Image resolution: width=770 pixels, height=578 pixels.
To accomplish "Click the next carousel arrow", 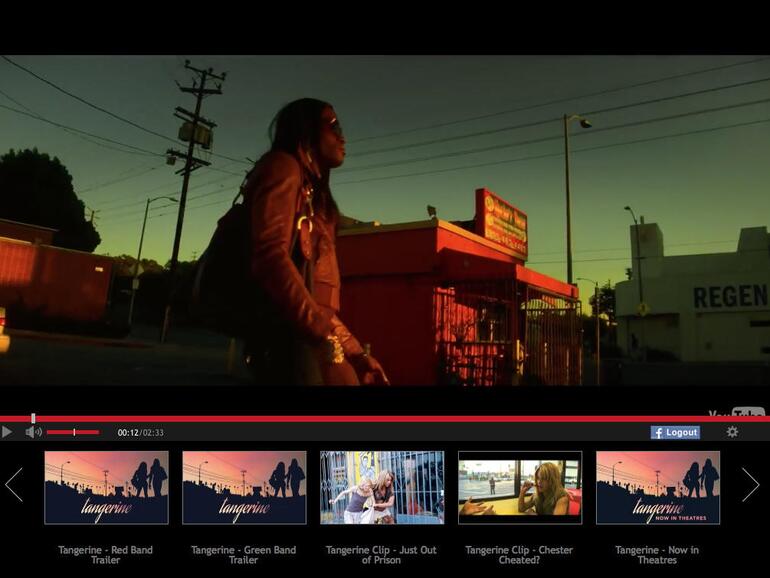I will [x=750, y=484].
